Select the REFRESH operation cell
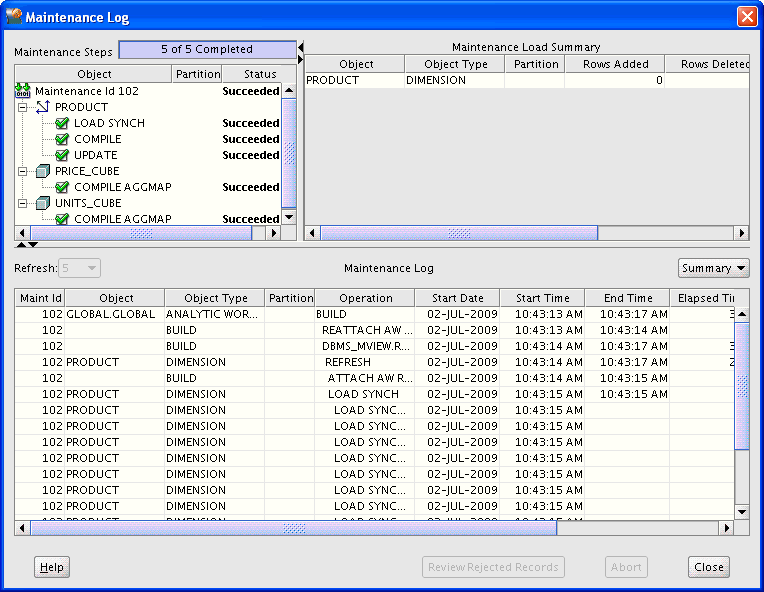Screen dimensions: 764x592 pyautogui.click(x=365, y=363)
